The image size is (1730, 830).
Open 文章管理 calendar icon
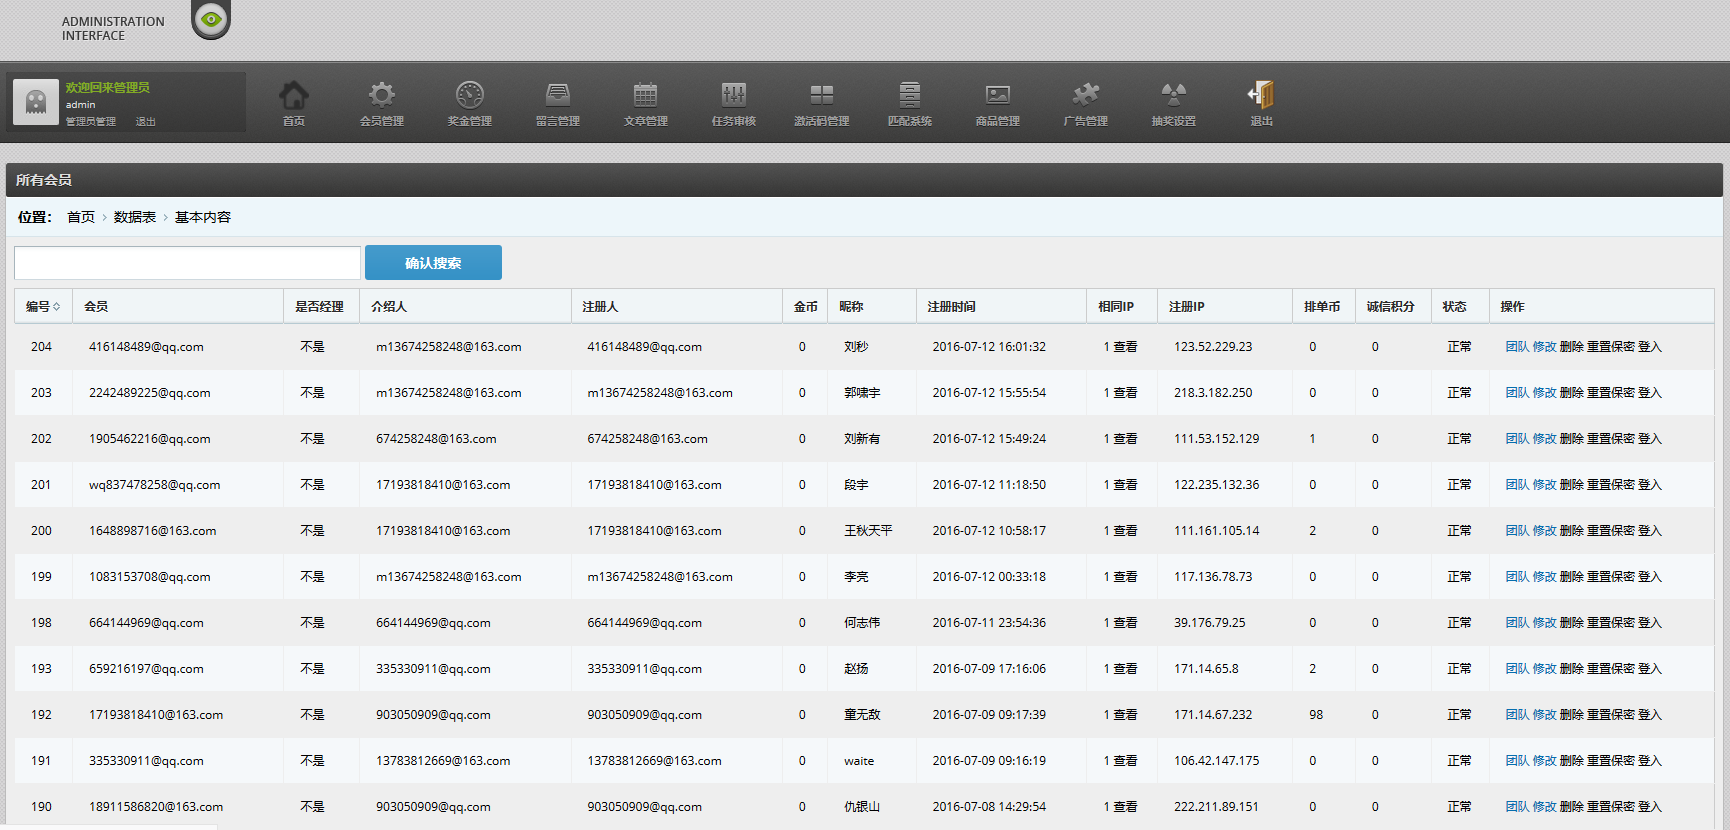pos(645,95)
